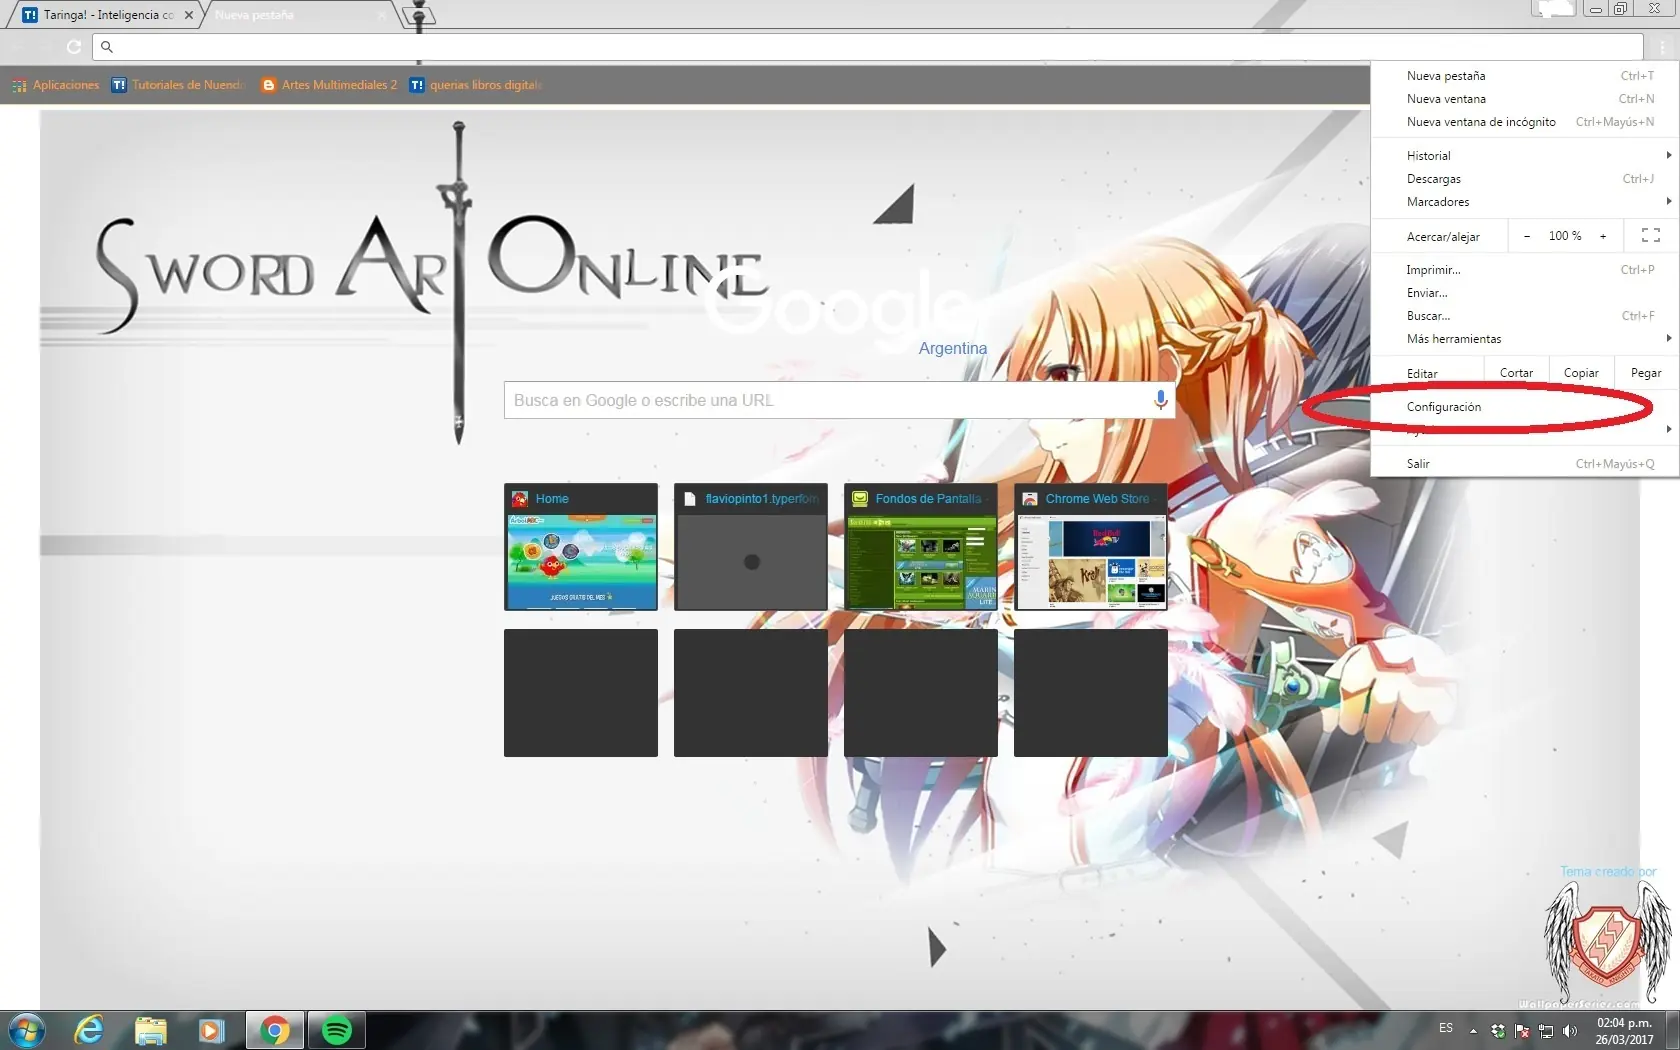
Task: Click the Chrome taskbar icon
Action: [275, 1030]
